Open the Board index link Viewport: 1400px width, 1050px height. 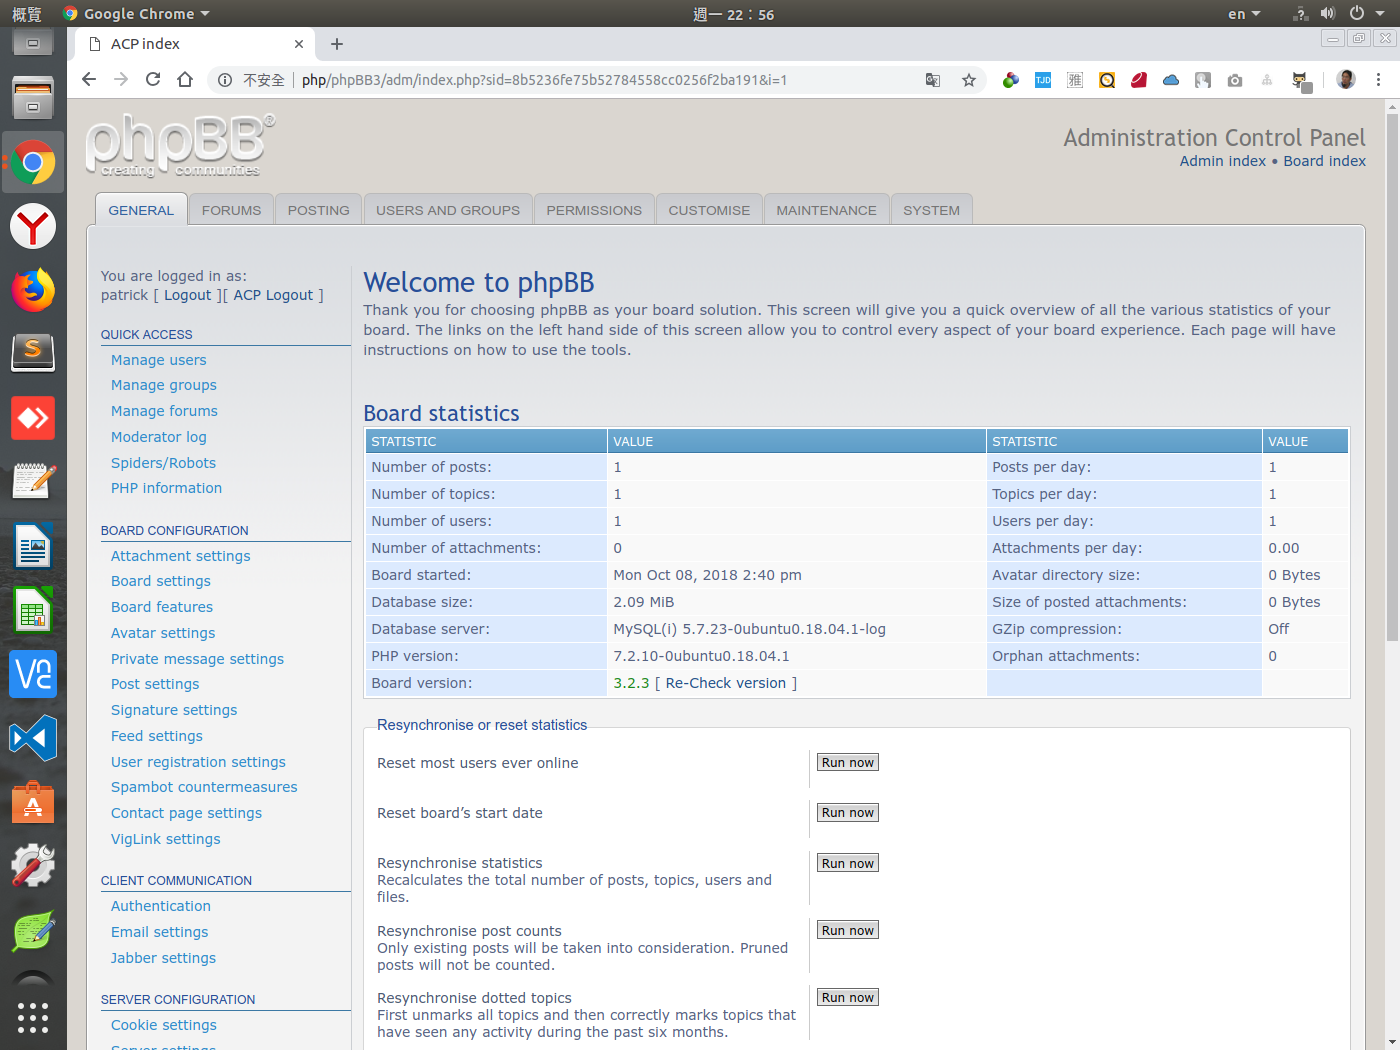pos(1325,161)
